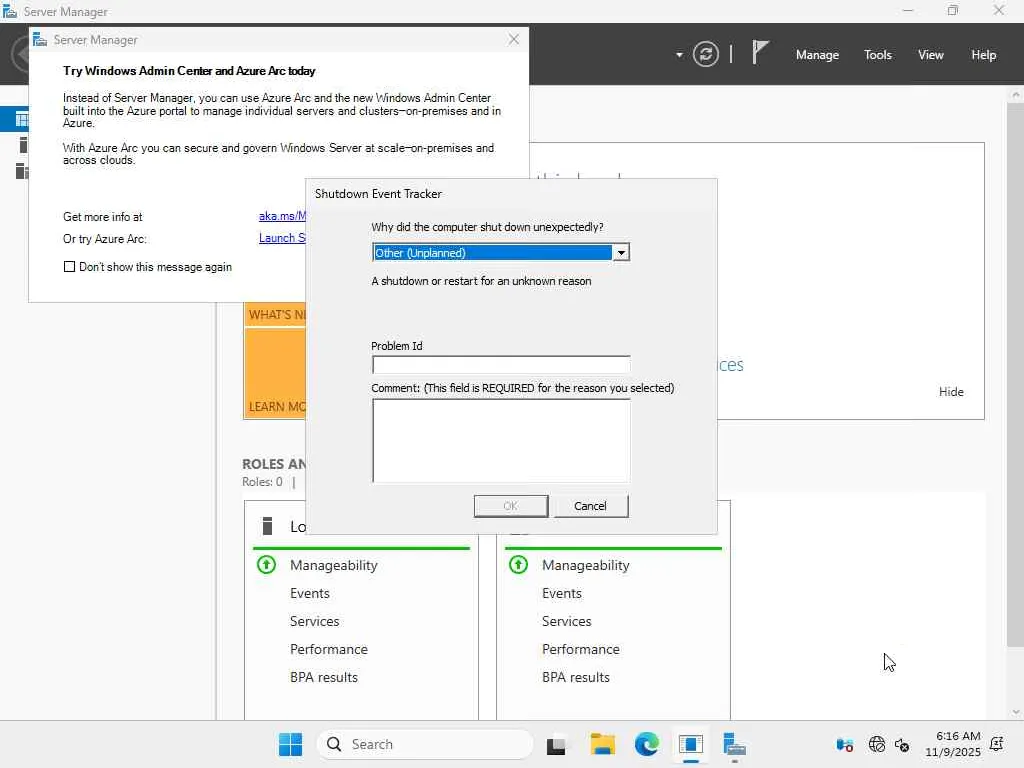
Task: Click the scroll-down arrow of the dashboard
Action: [x=1016, y=712]
